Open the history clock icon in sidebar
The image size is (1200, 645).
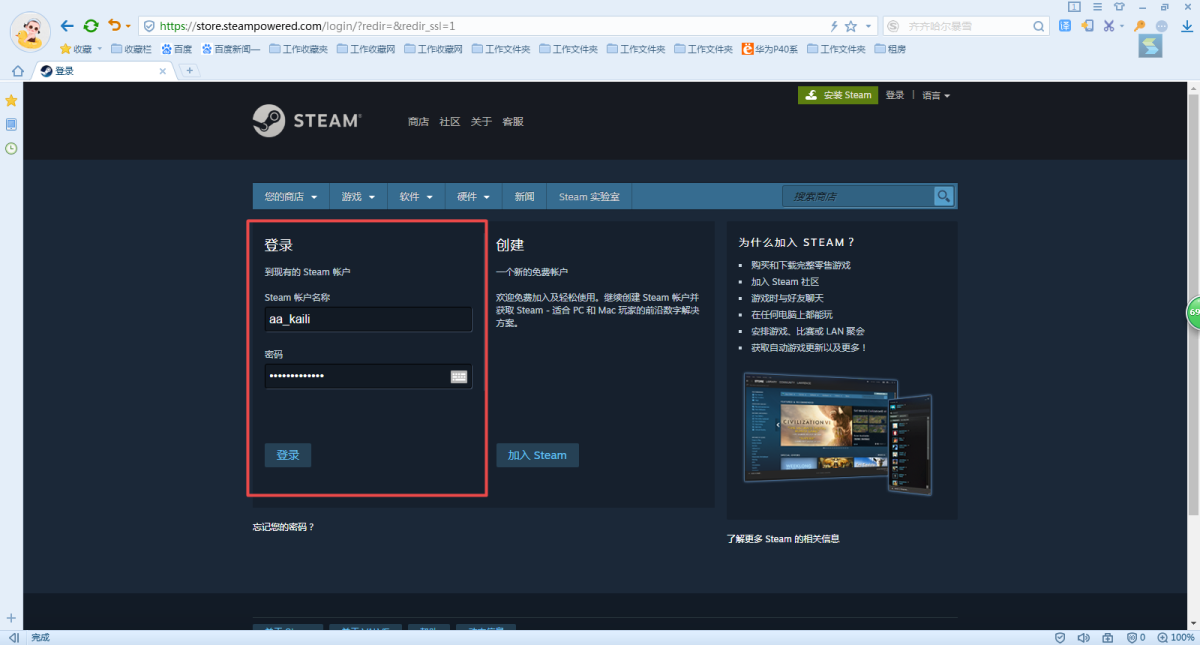click(11, 148)
